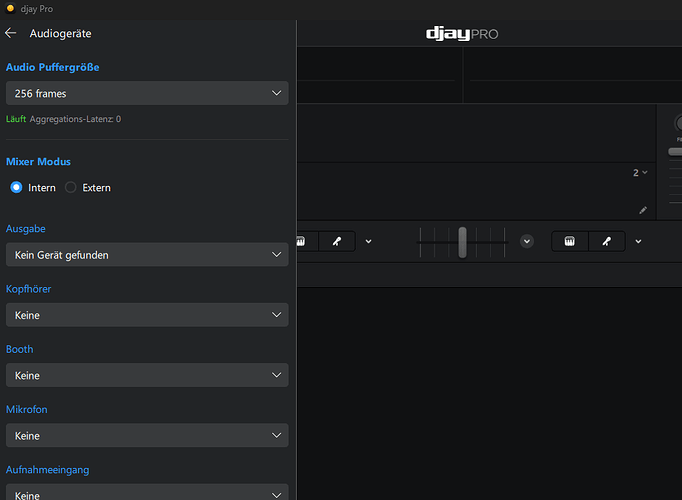Click the right deck sampler pad icon
Screen dimensions: 682x500
pyautogui.click(x=570, y=241)
